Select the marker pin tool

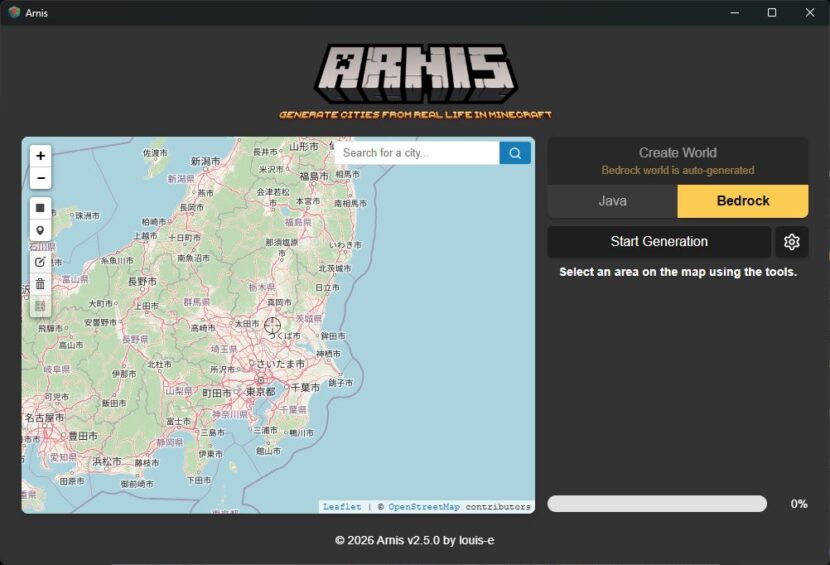(x=40, y=231)
